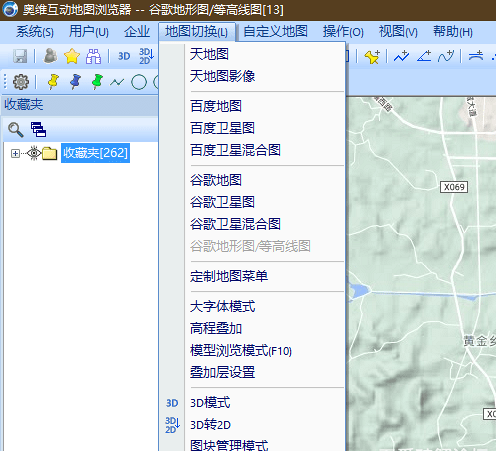
Task: Click the 收藏夹 panel header
Action: pos(80,105)
